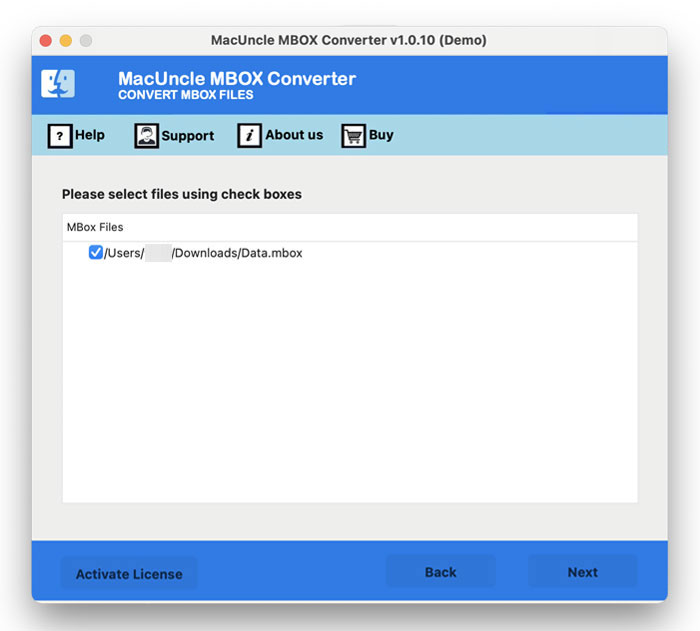
Task: Click the Buy shopping cart icon
Action: pyautogui.click(x=354, y=136)
